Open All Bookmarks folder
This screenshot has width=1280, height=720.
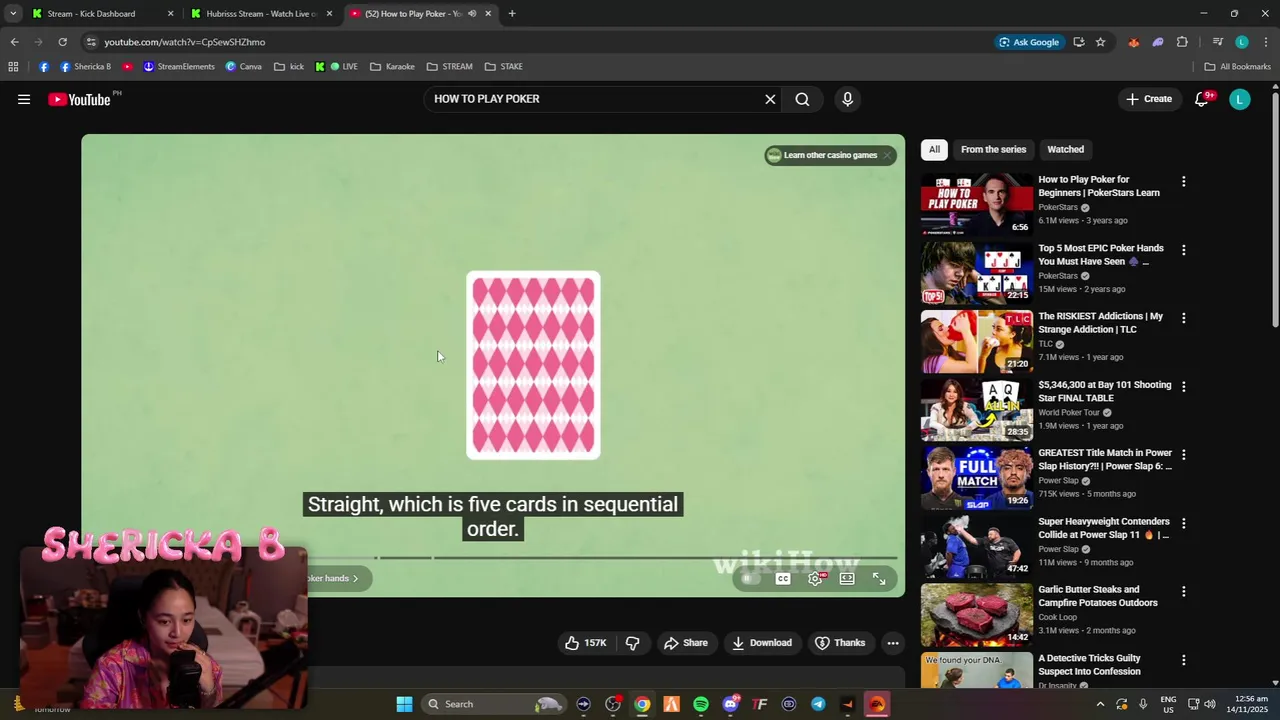coord(1237,67)
